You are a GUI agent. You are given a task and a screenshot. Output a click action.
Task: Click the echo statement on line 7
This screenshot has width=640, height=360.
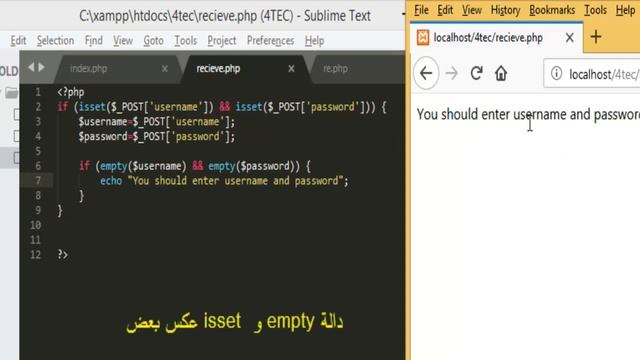224,181
